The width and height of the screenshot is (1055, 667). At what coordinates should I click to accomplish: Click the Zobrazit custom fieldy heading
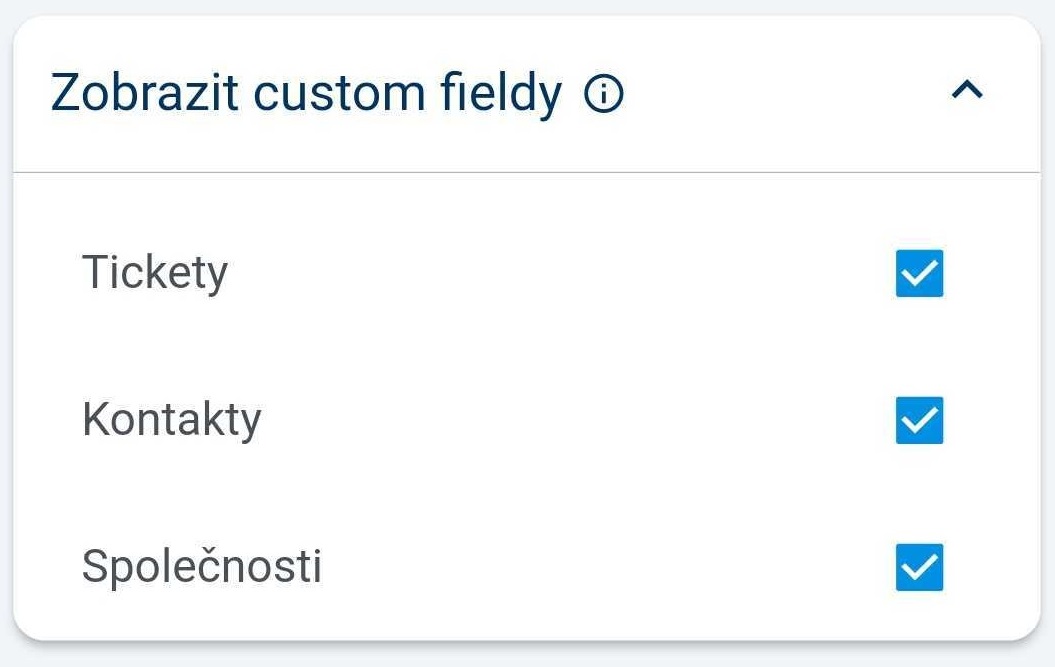[306, 94]
